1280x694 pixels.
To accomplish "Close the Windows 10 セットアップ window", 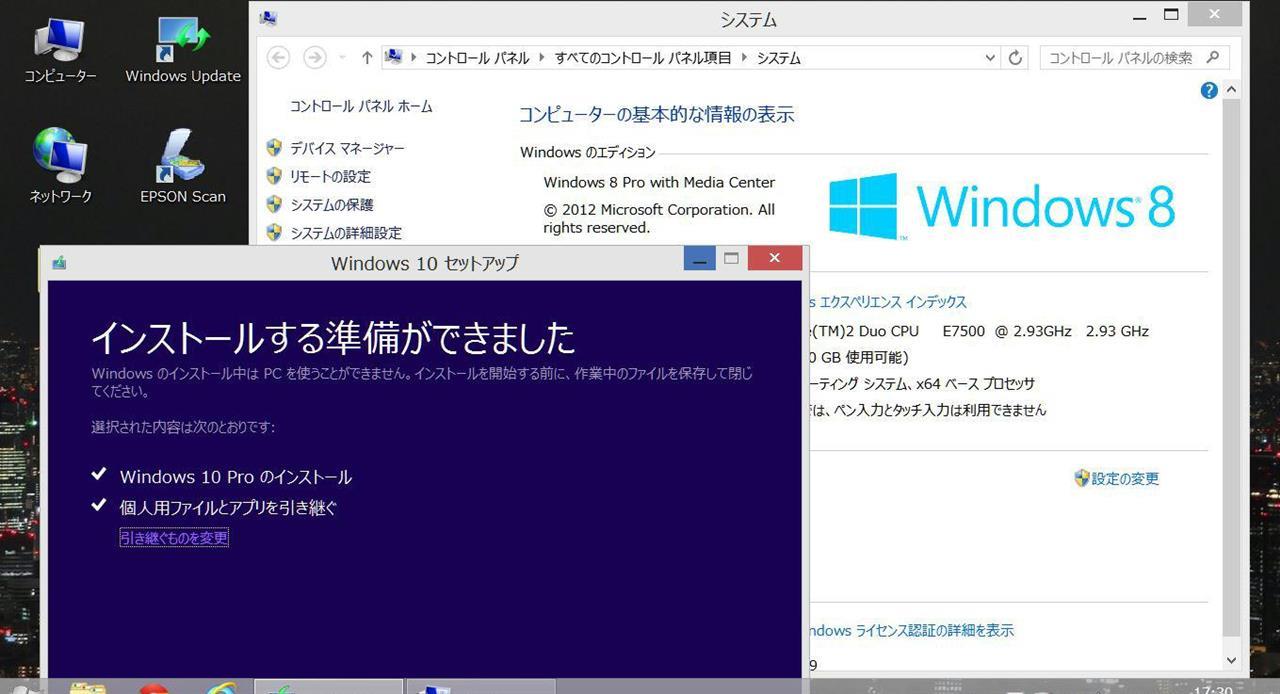I will 775,258.
